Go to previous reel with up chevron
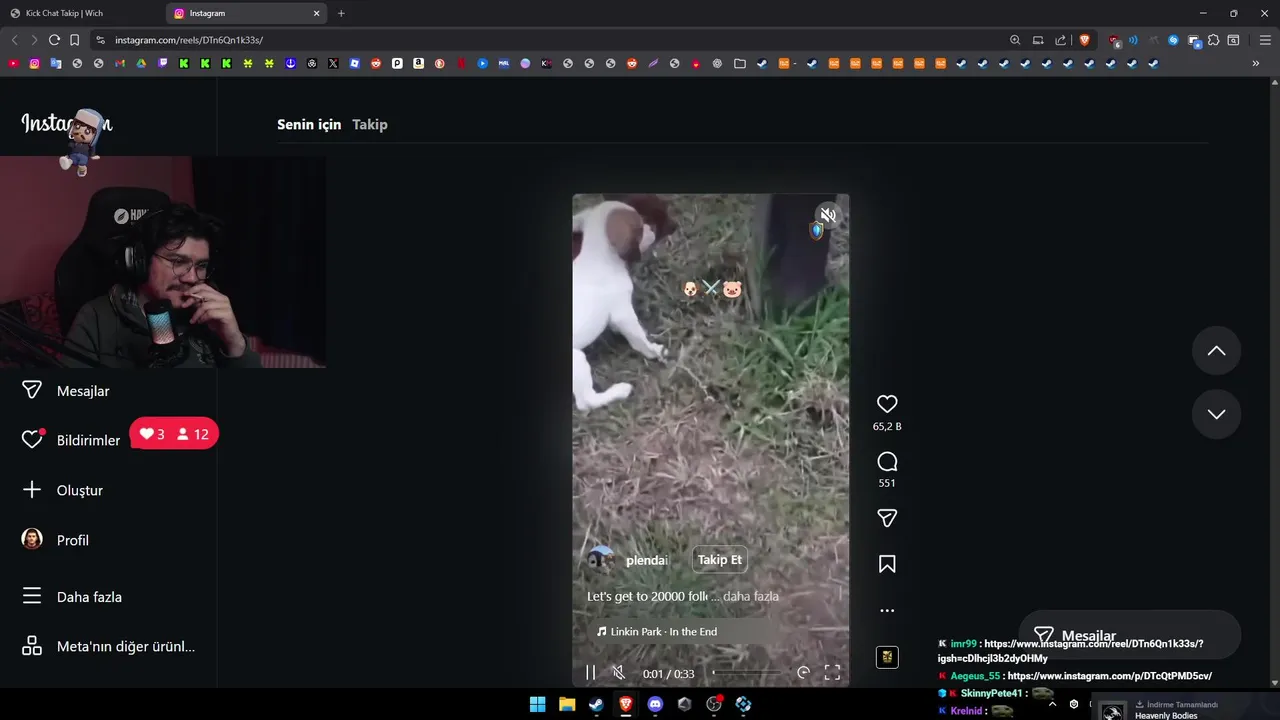The image size is (1280, 720). pyautogui.click(x=1216, y=351)
